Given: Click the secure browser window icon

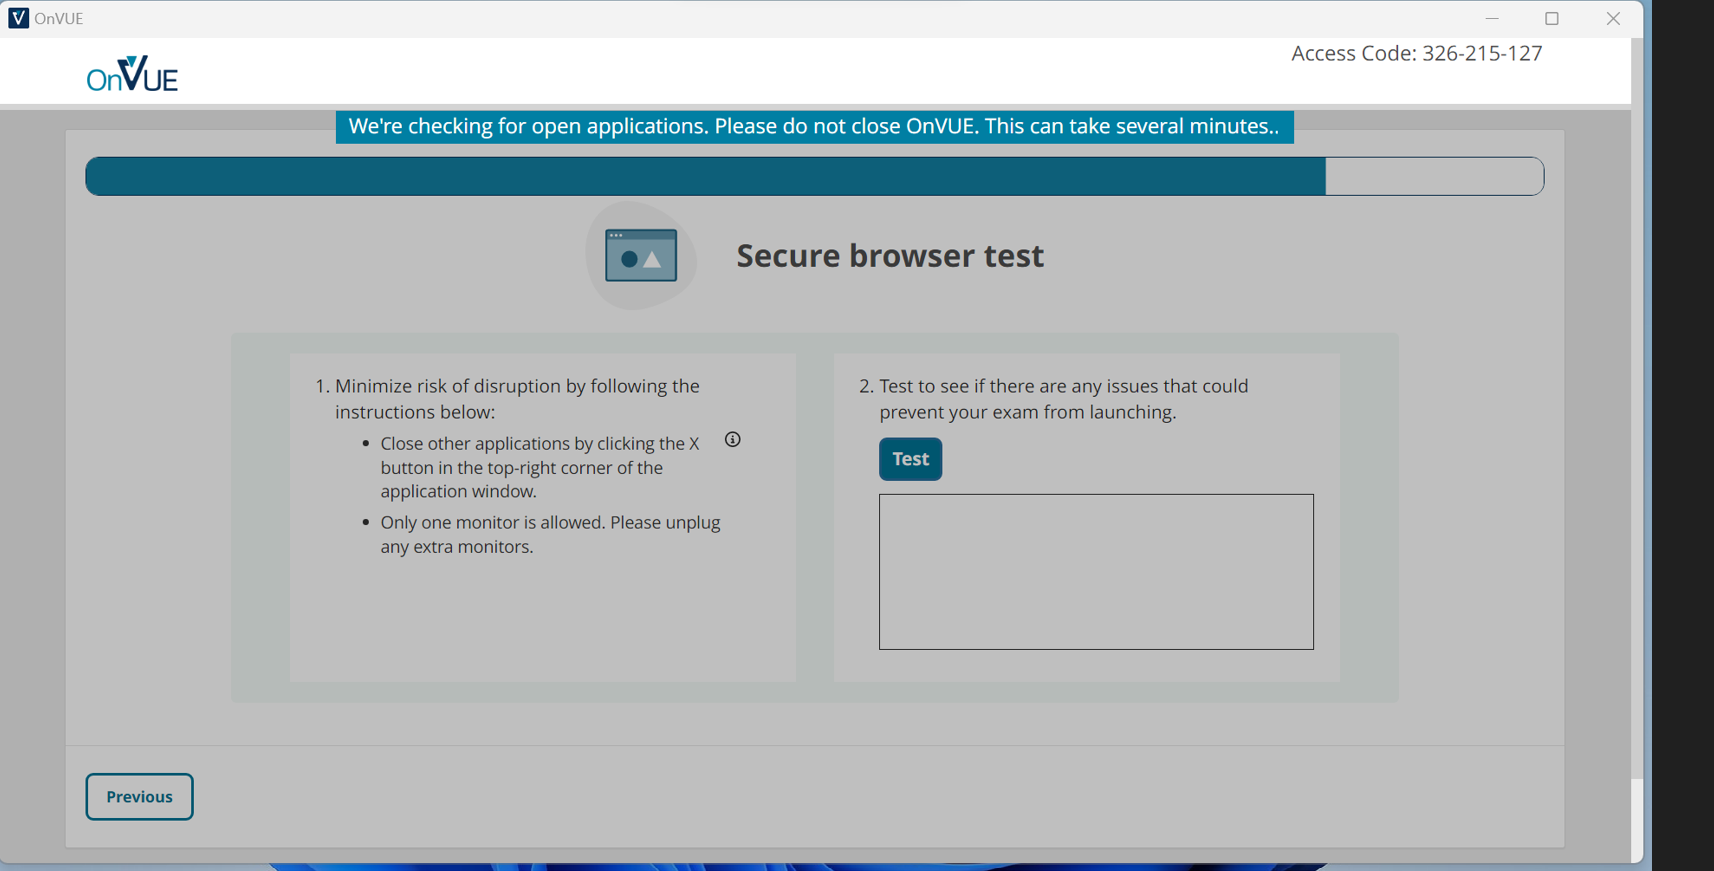Looking at the screenshot, I should tap(641, 256).
